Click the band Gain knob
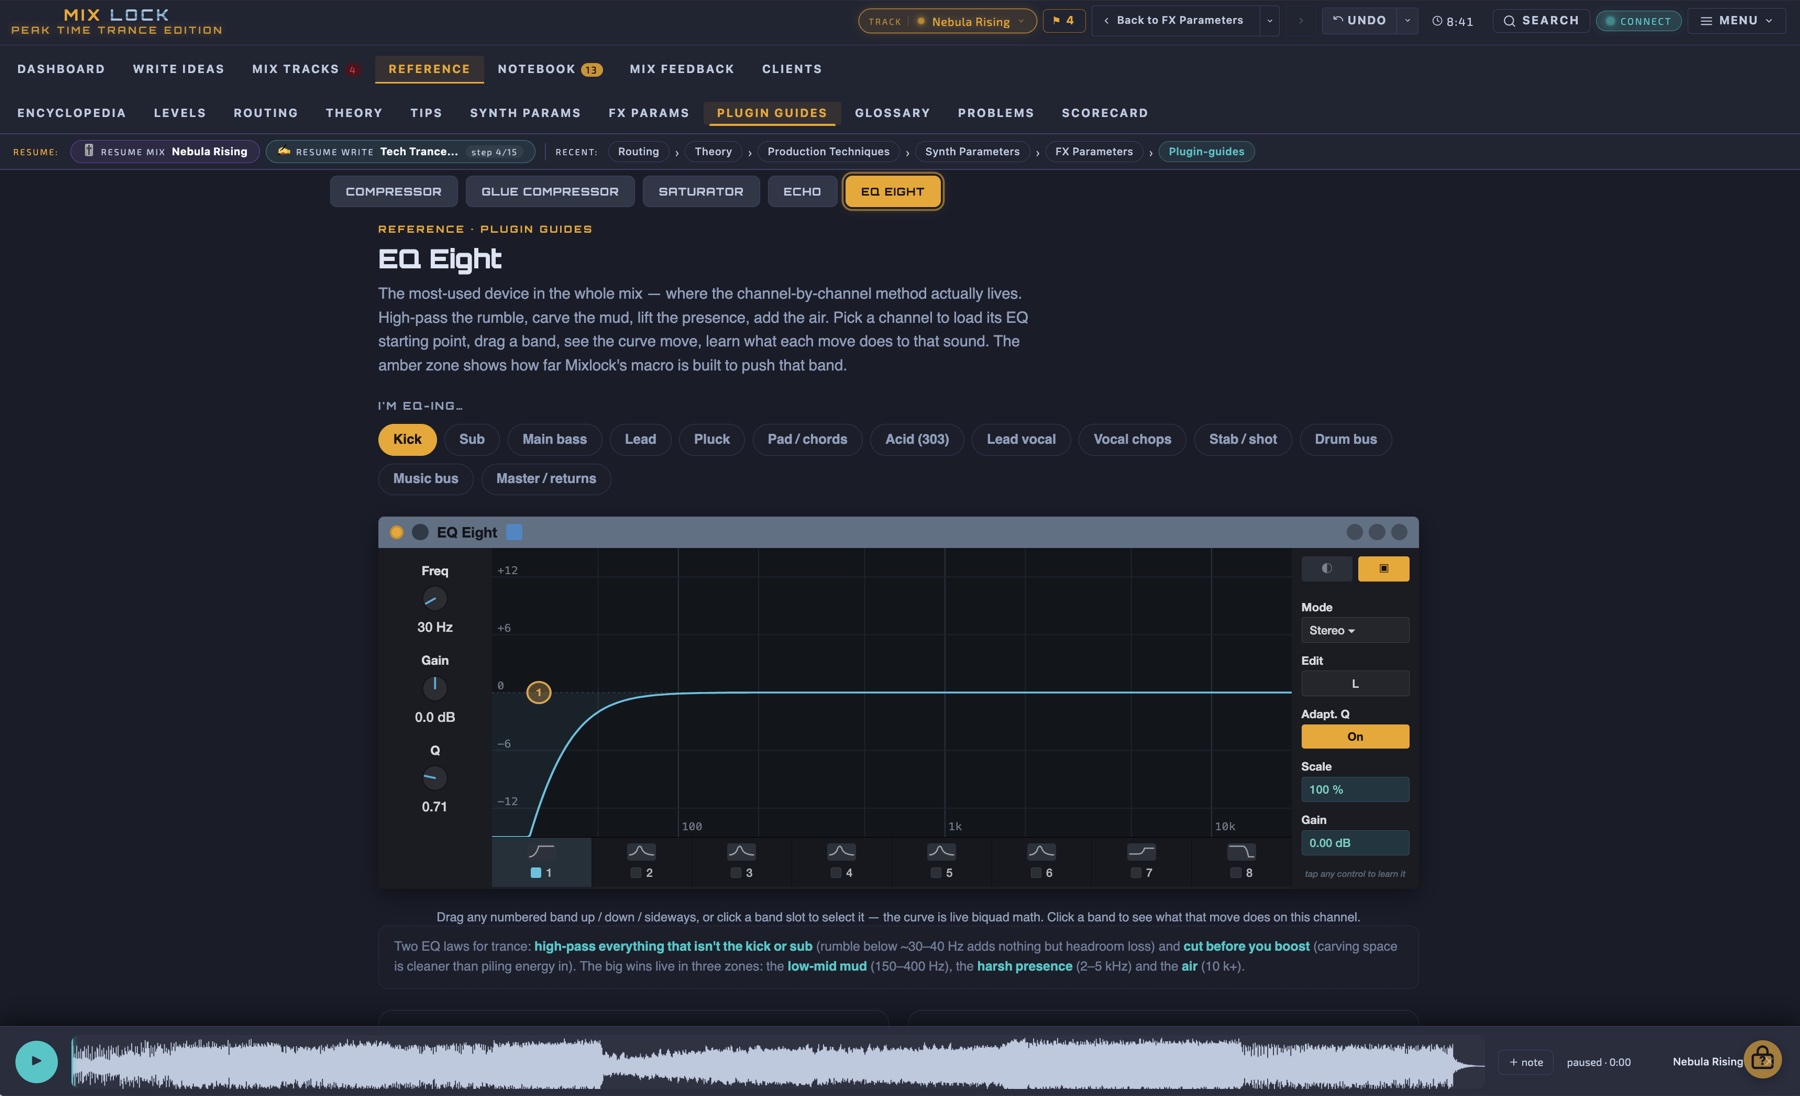1800x1096 pixels. (434, 688)
